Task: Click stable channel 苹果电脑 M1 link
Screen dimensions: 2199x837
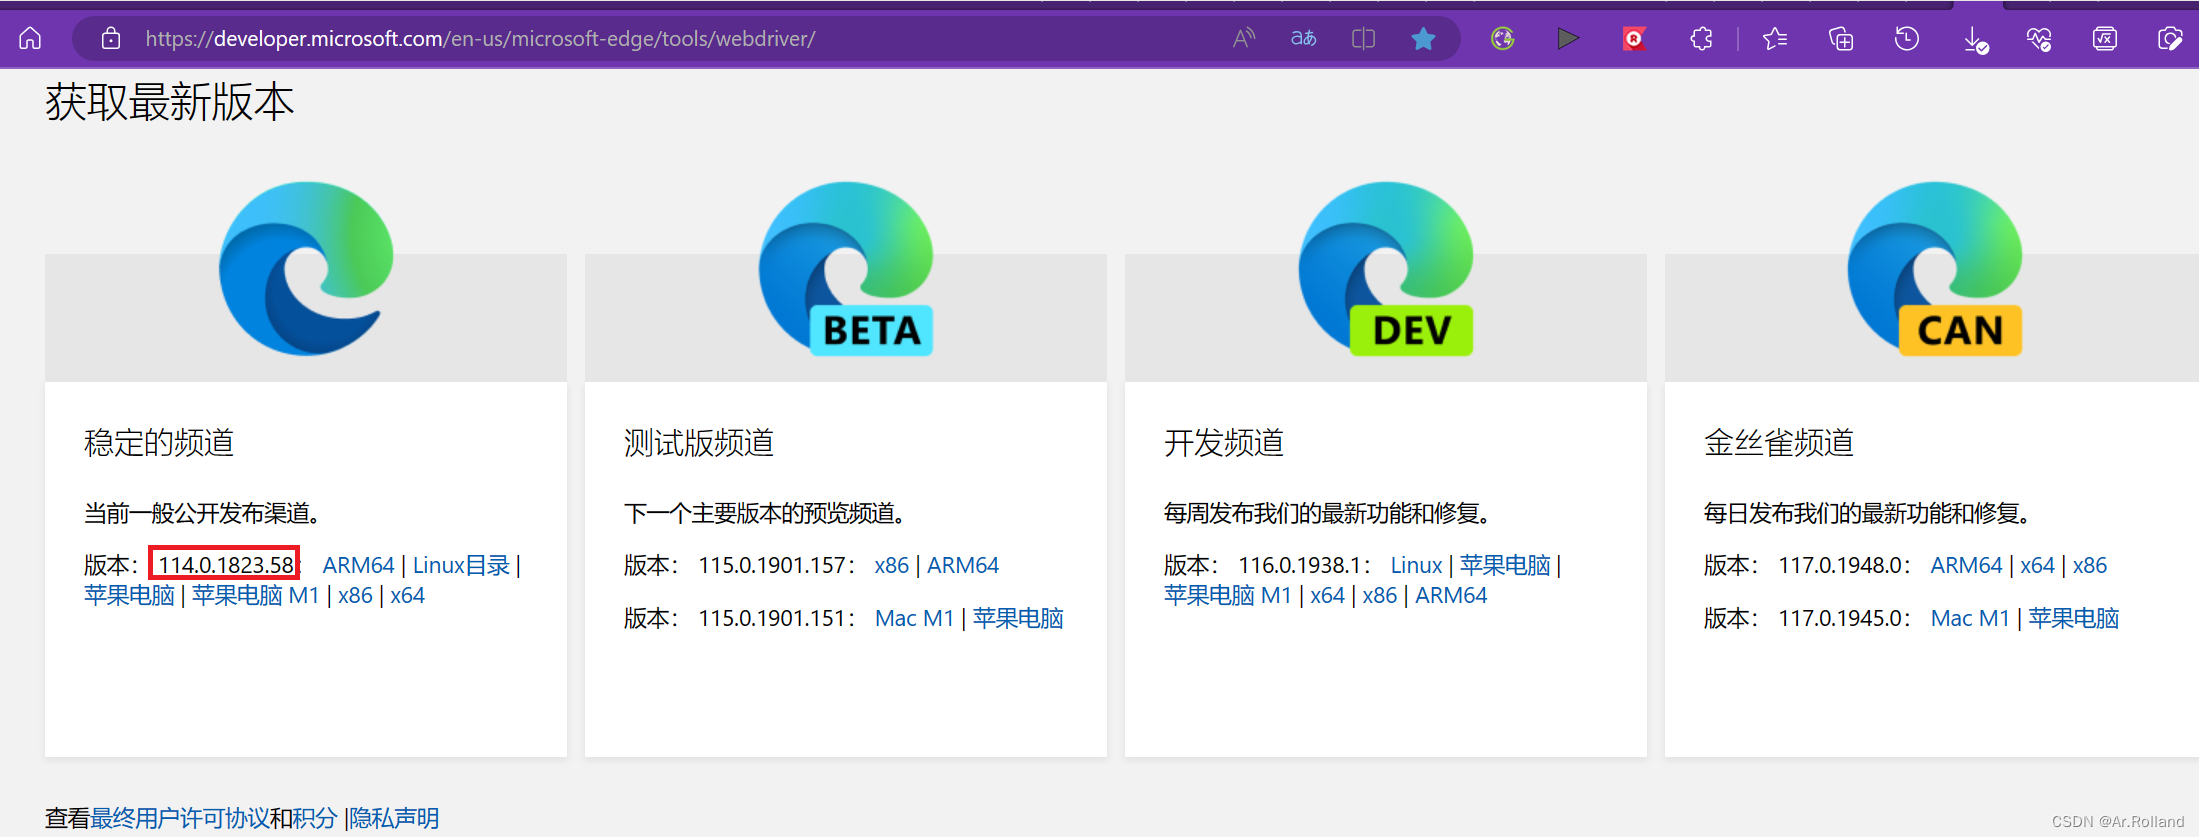Action: (255, 595)
